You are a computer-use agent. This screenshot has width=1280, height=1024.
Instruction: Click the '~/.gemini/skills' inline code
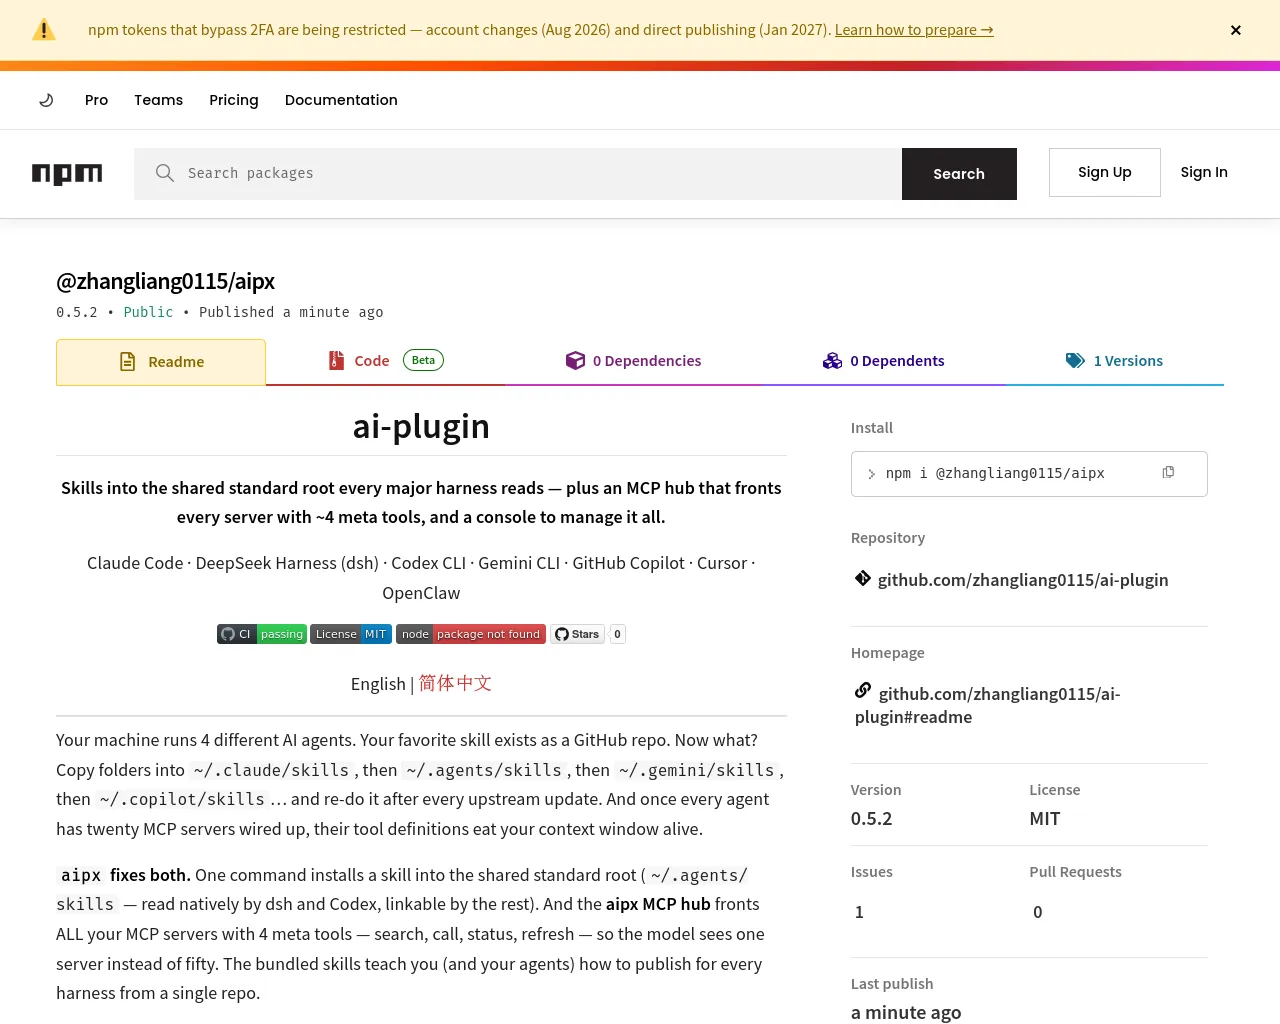(696, 770)
